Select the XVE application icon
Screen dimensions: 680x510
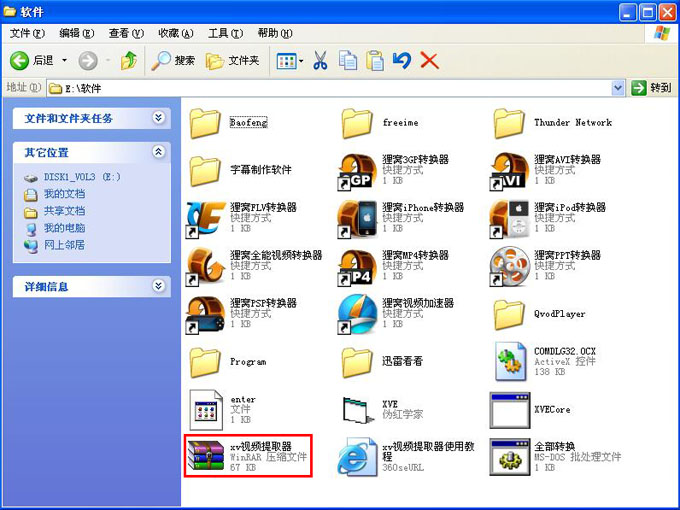357,410
